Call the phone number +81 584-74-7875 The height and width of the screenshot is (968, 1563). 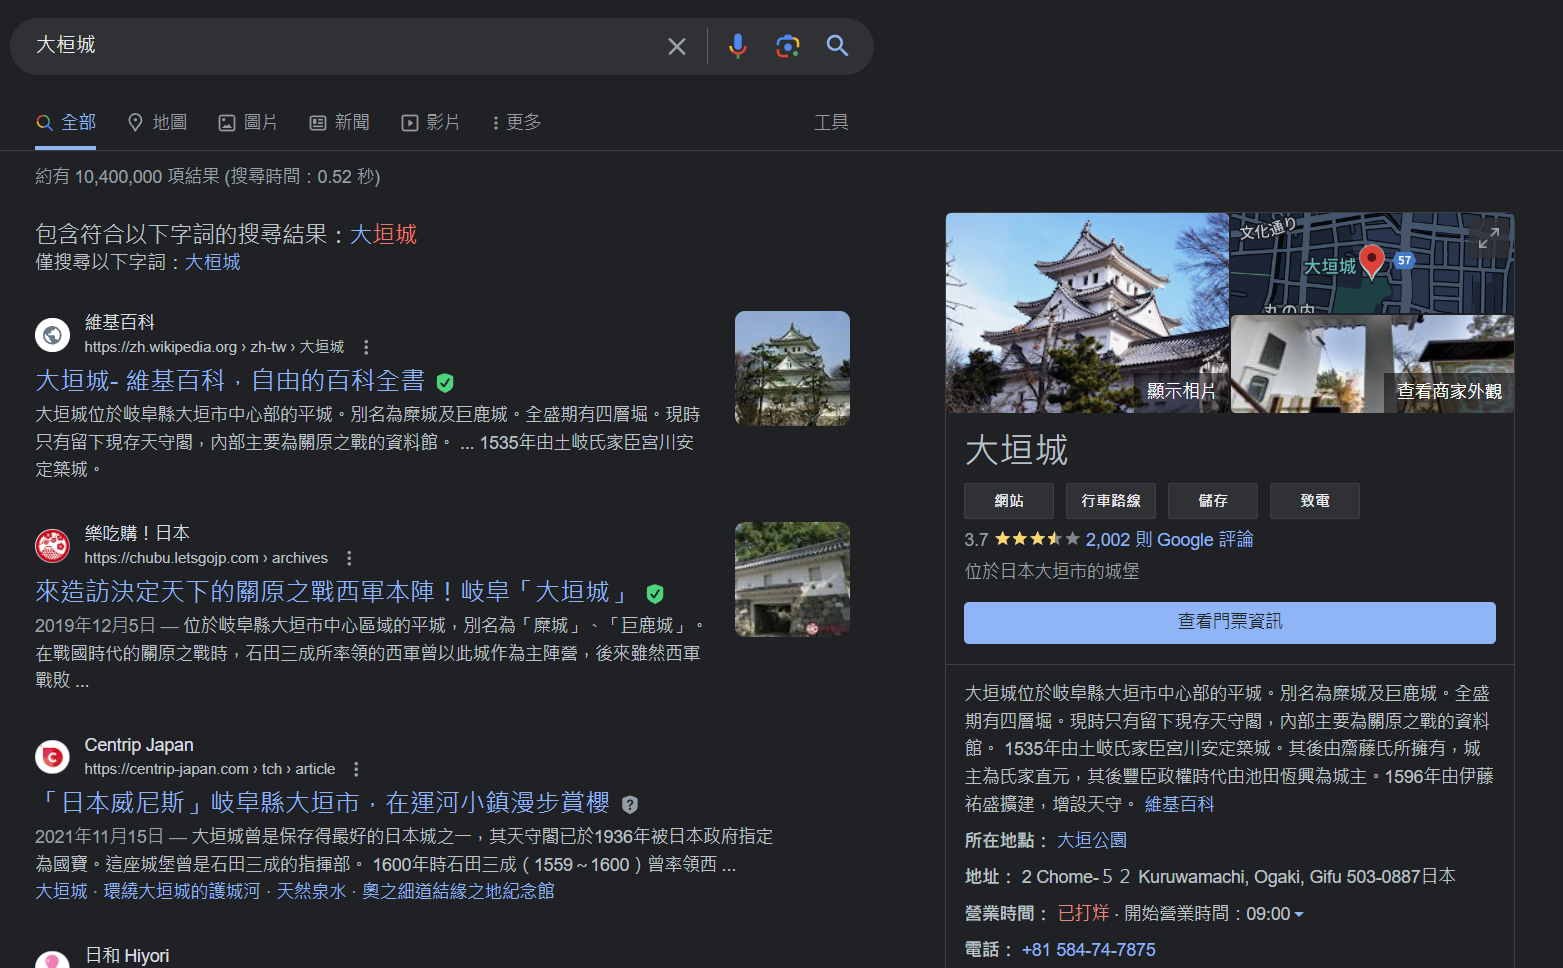click(1088, 950)
